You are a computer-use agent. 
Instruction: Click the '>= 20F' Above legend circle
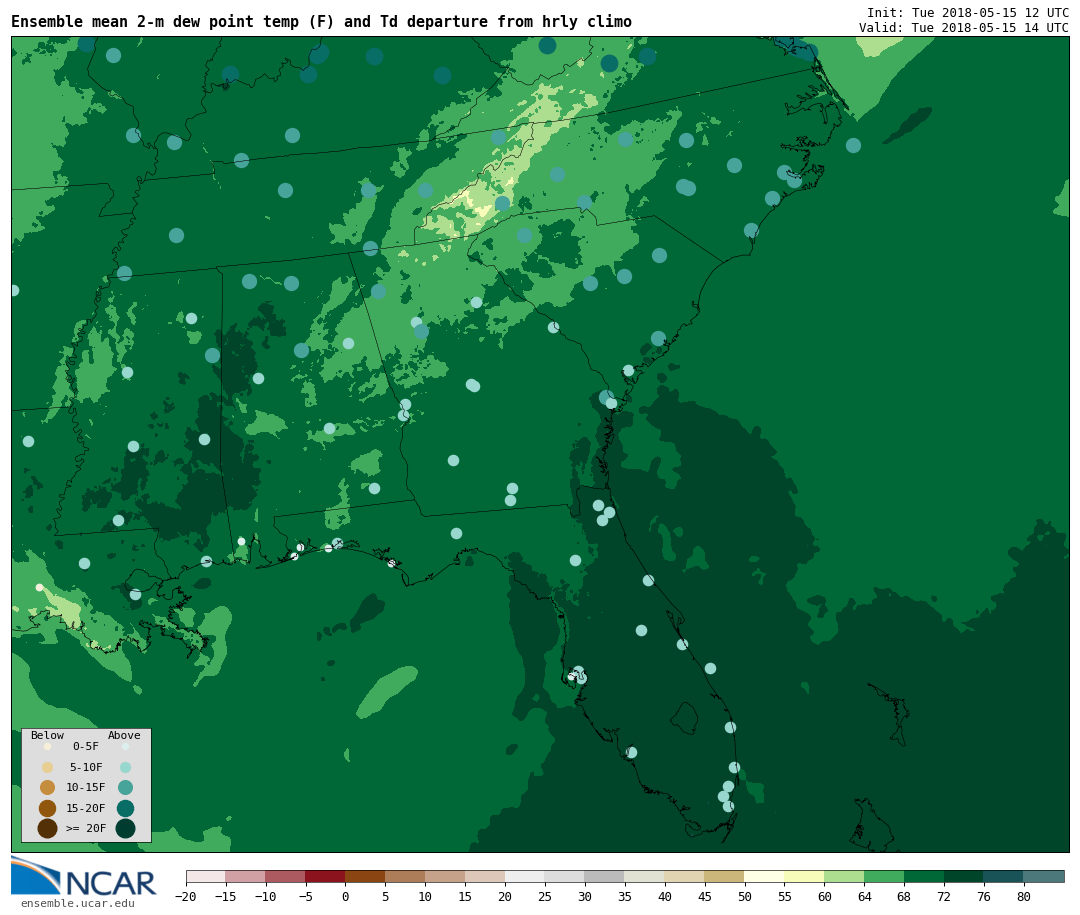125,828
